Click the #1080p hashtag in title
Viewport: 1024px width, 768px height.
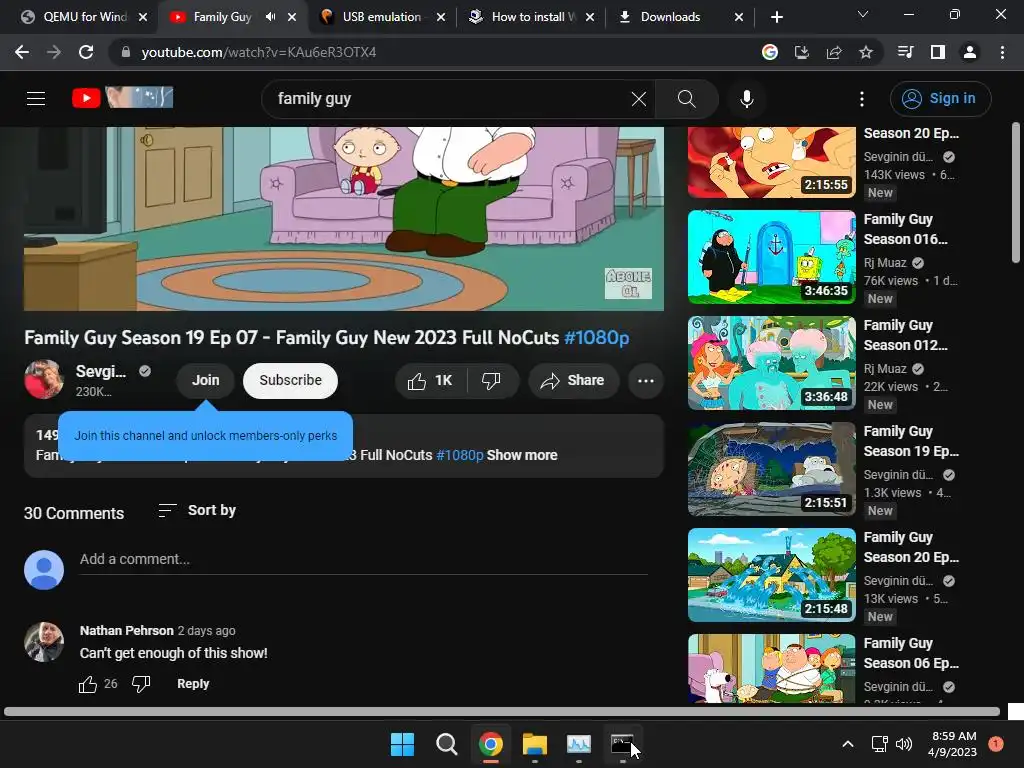tap(596, 338)
